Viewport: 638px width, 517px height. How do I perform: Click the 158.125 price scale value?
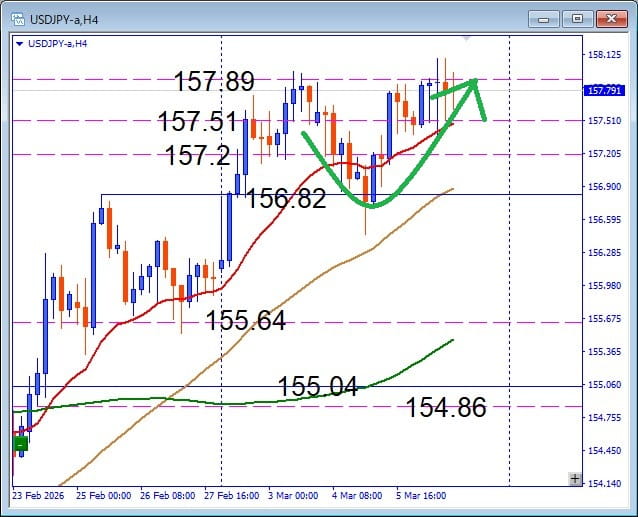point(605,55)
